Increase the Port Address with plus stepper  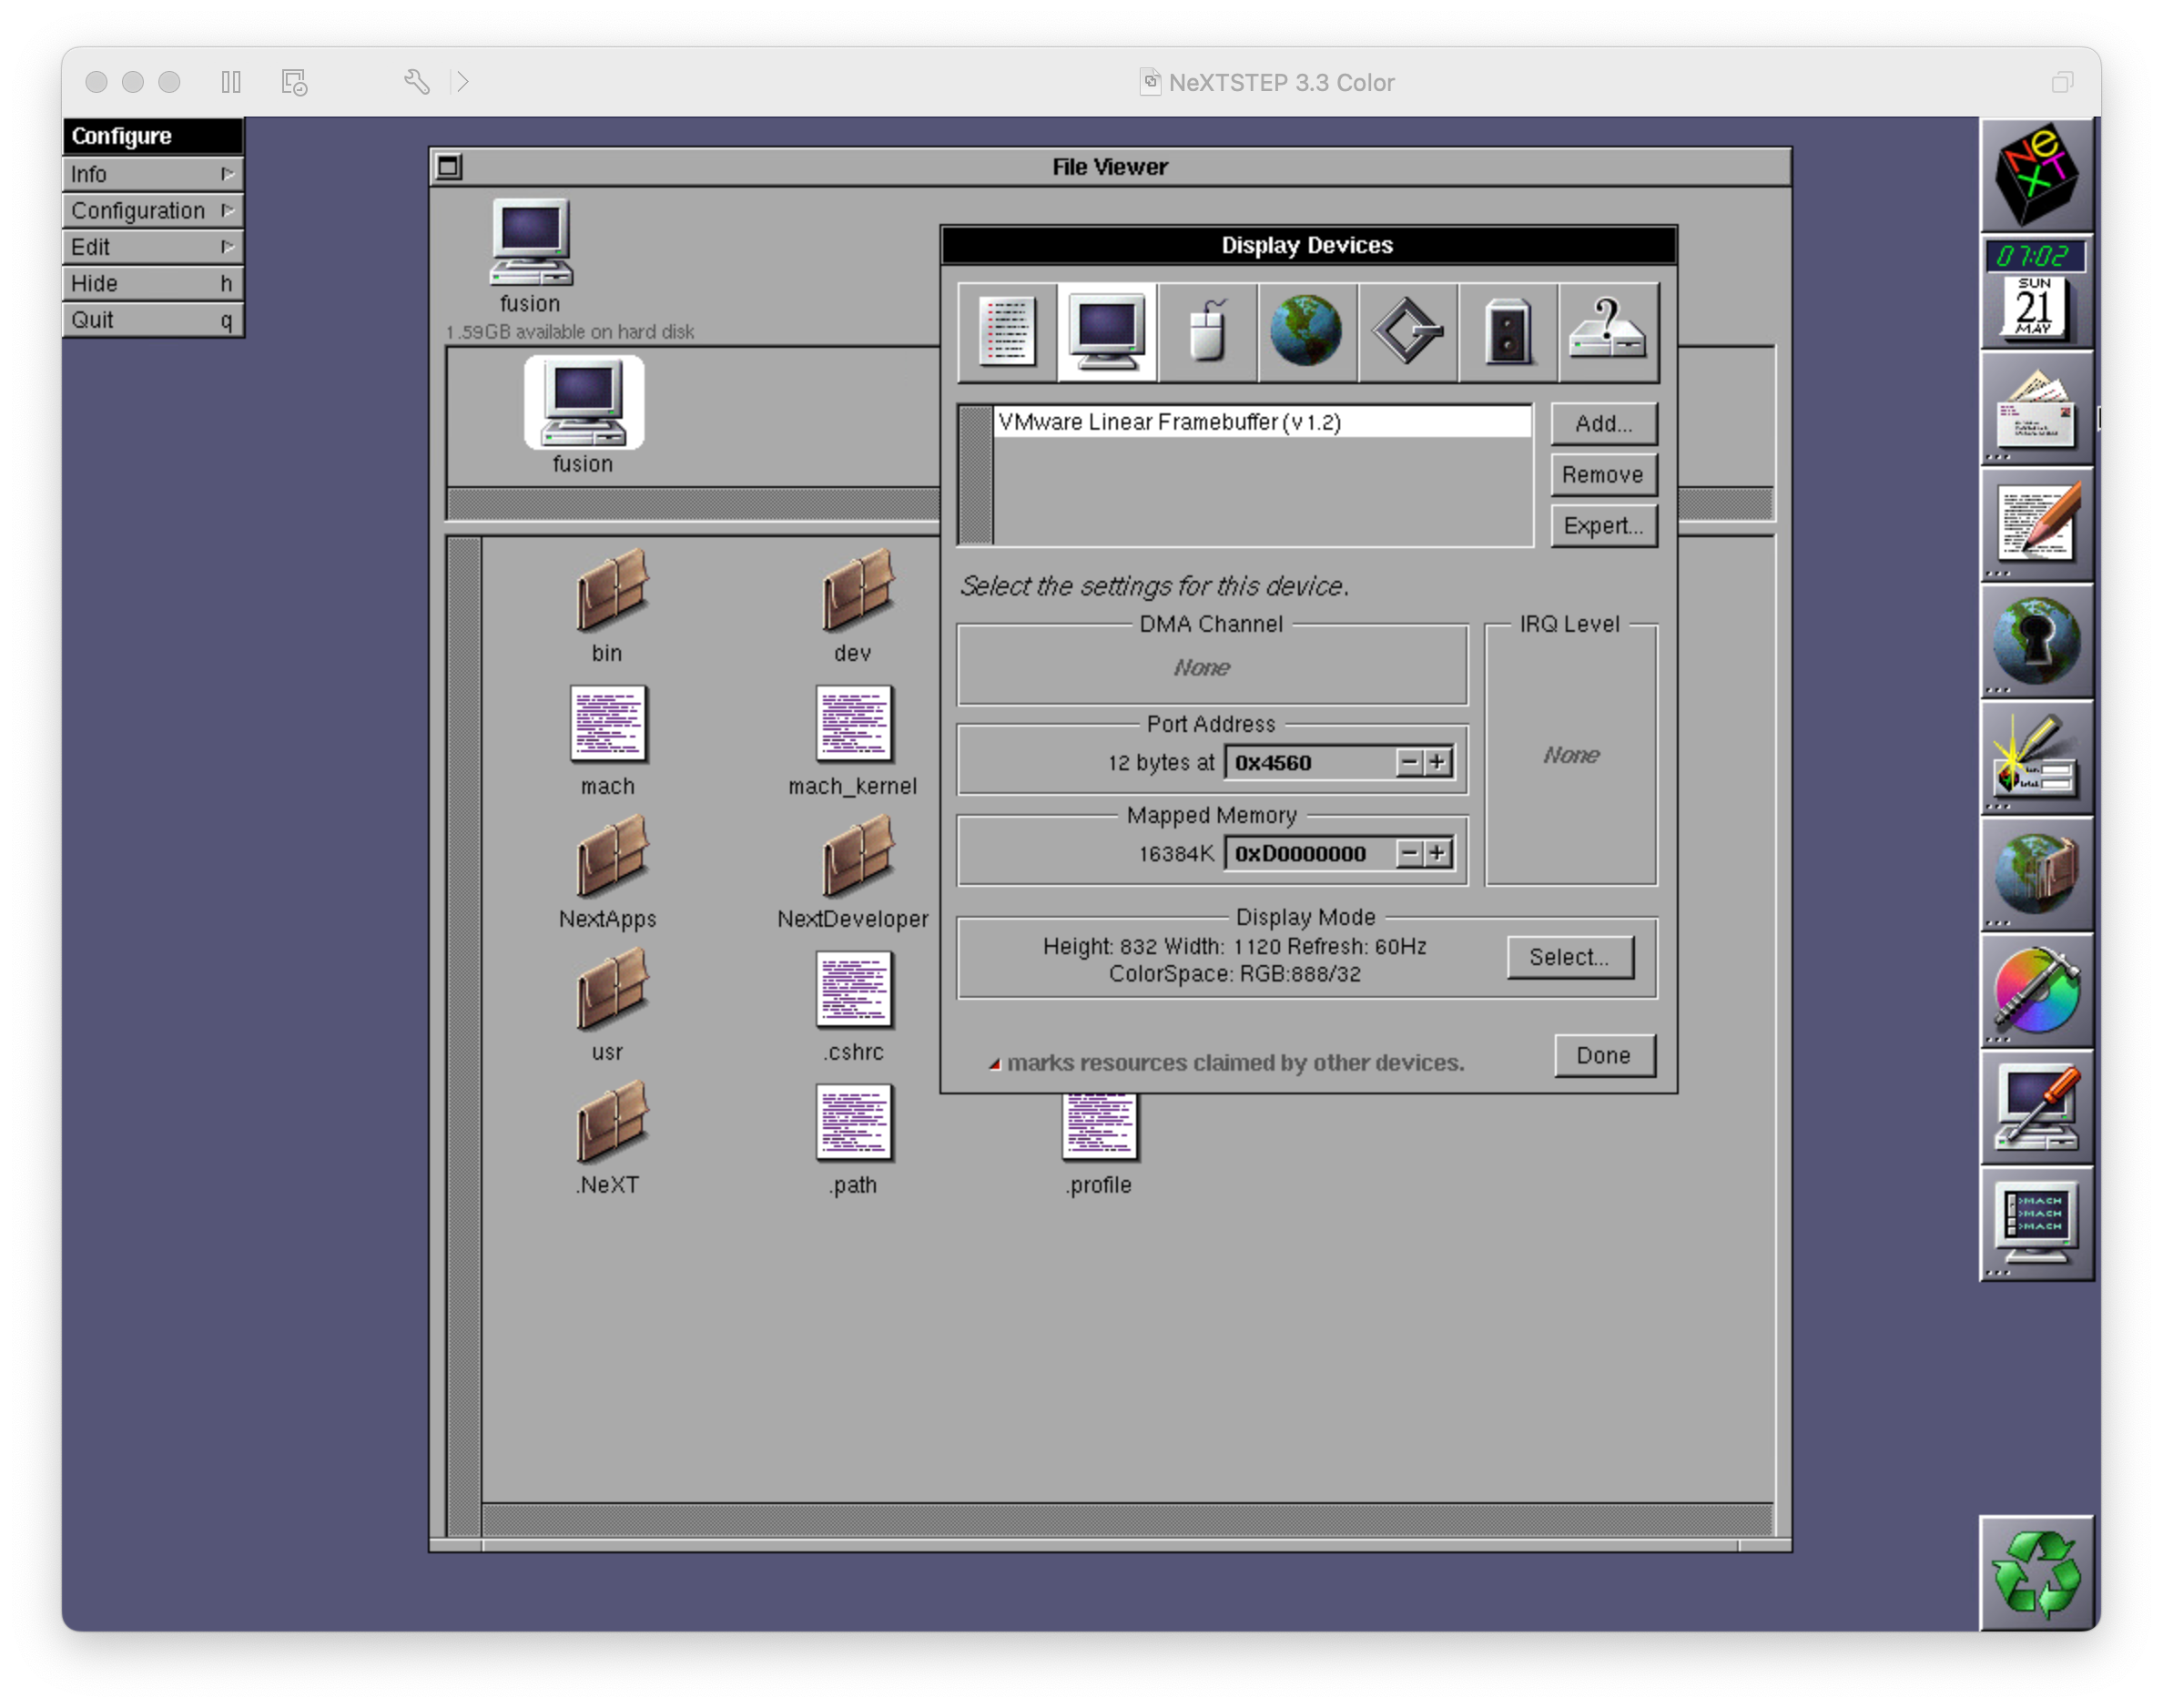tap(1438, 763)
